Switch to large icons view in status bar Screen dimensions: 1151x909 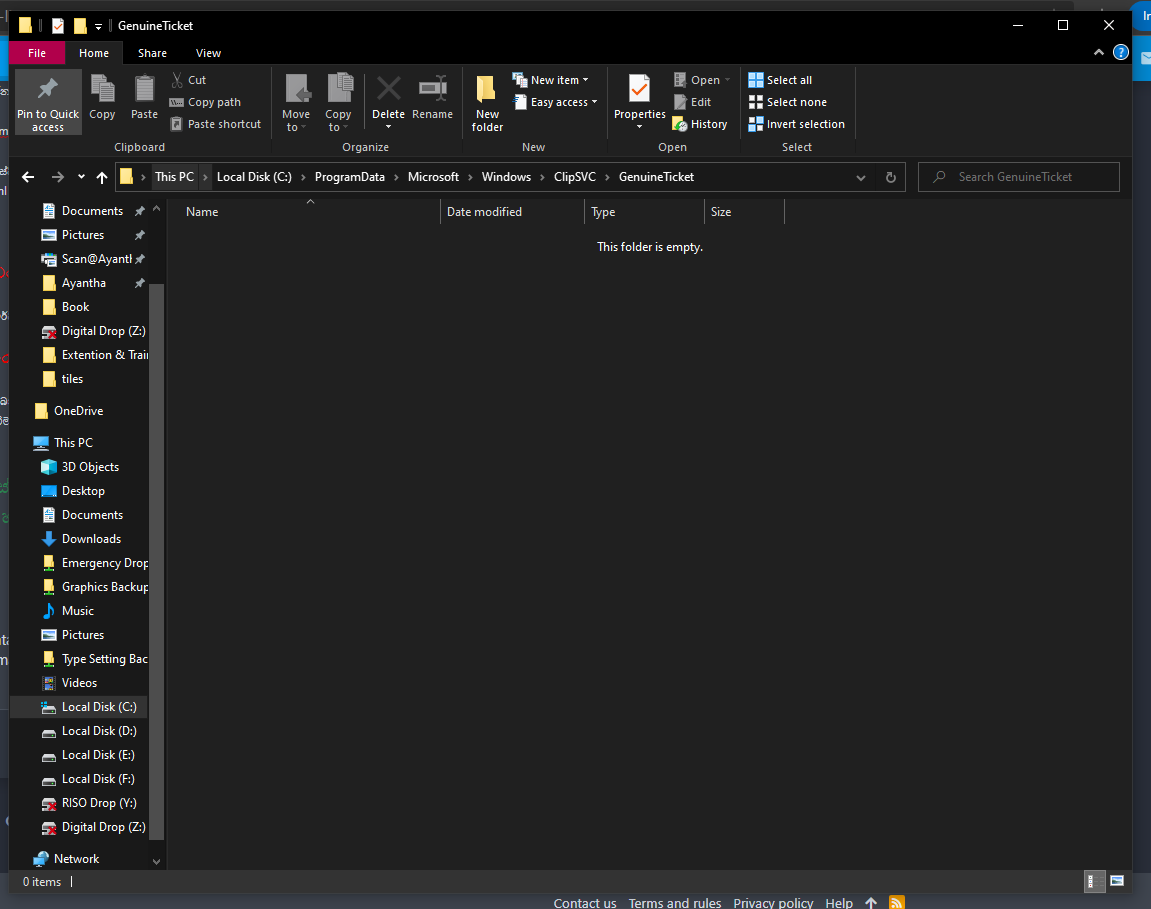[1116, 881]
